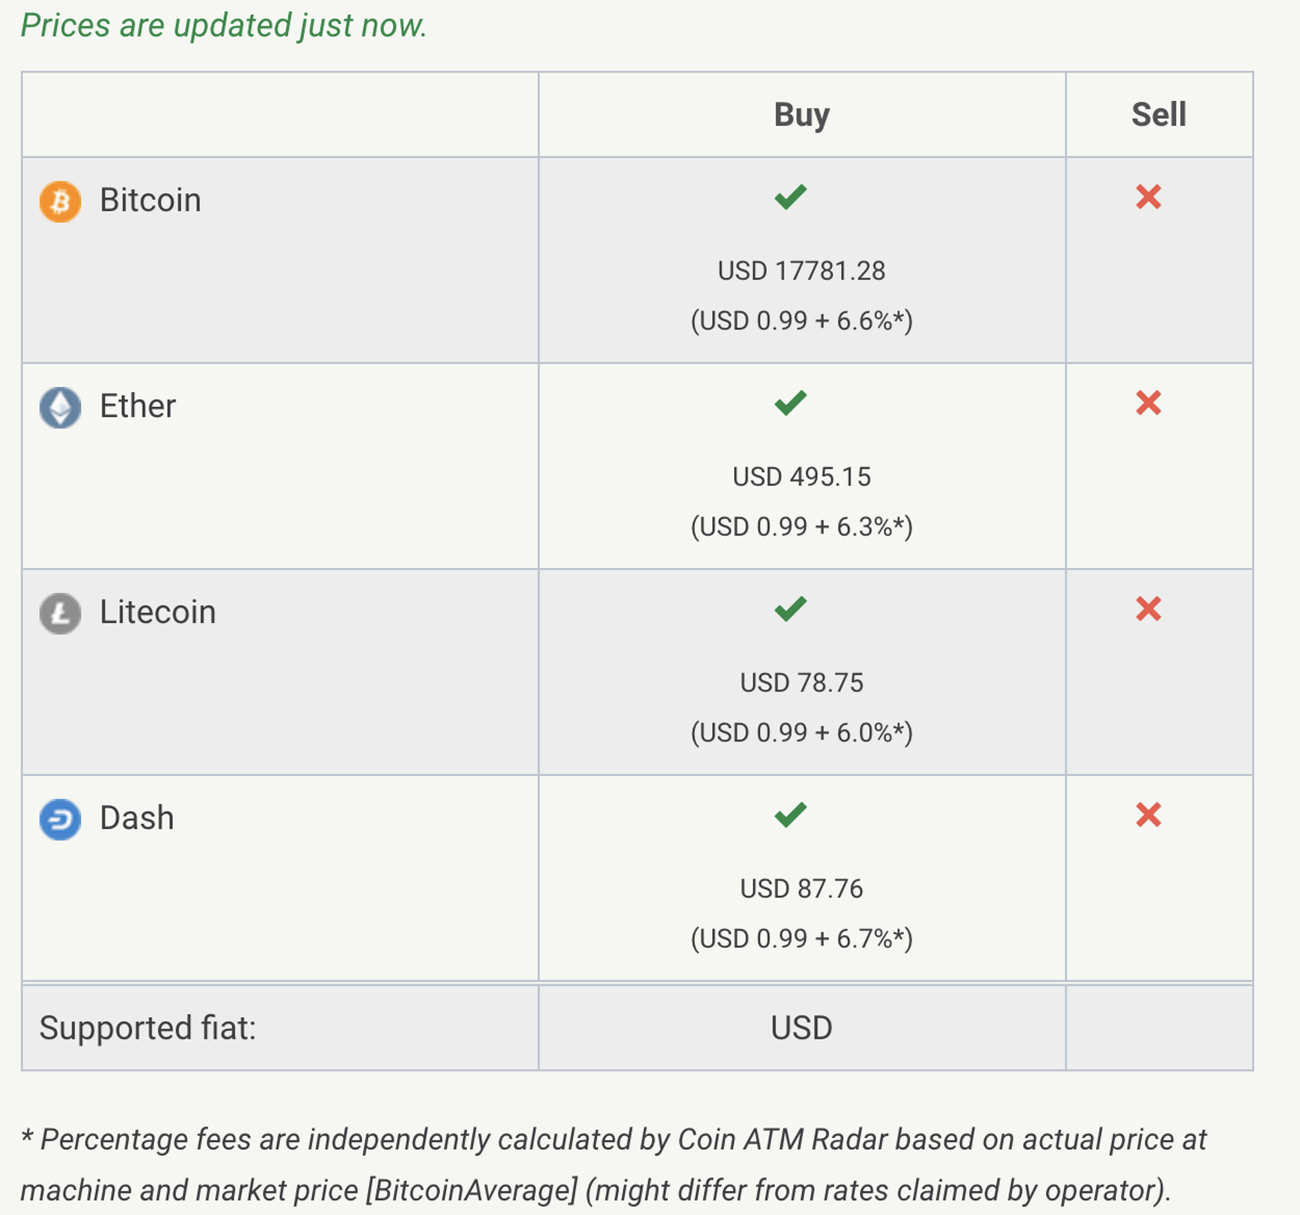Select the Ether price USD 495.15
This screenshot has width=1300, height=1215.
pyautogui.click(x=802, y=477)
